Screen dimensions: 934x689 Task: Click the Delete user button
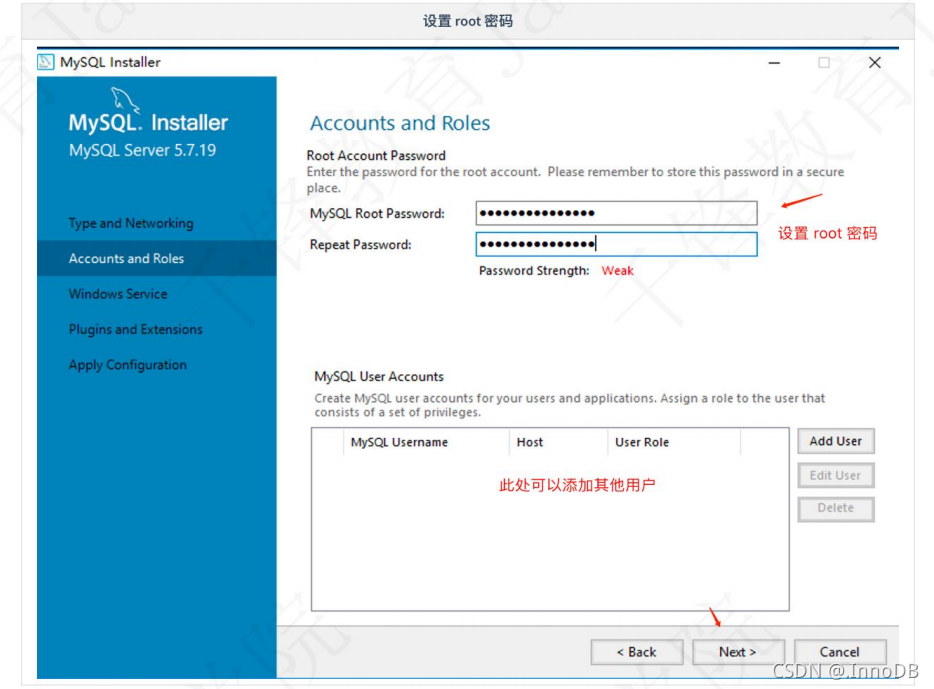pyautogui.click(x=836, y=509)
